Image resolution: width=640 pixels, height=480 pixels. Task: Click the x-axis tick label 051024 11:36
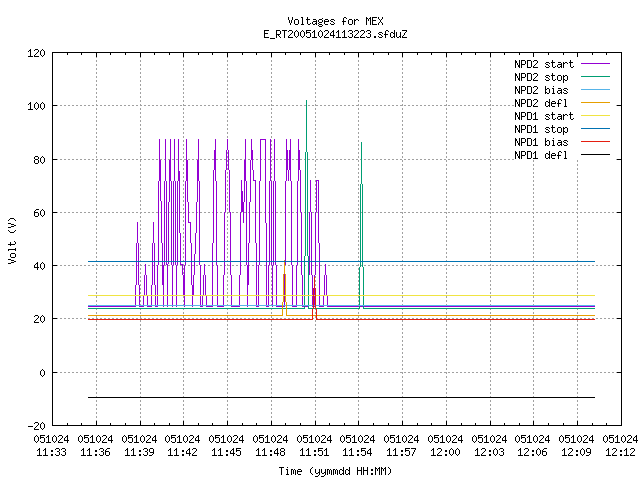pos(95,445)
